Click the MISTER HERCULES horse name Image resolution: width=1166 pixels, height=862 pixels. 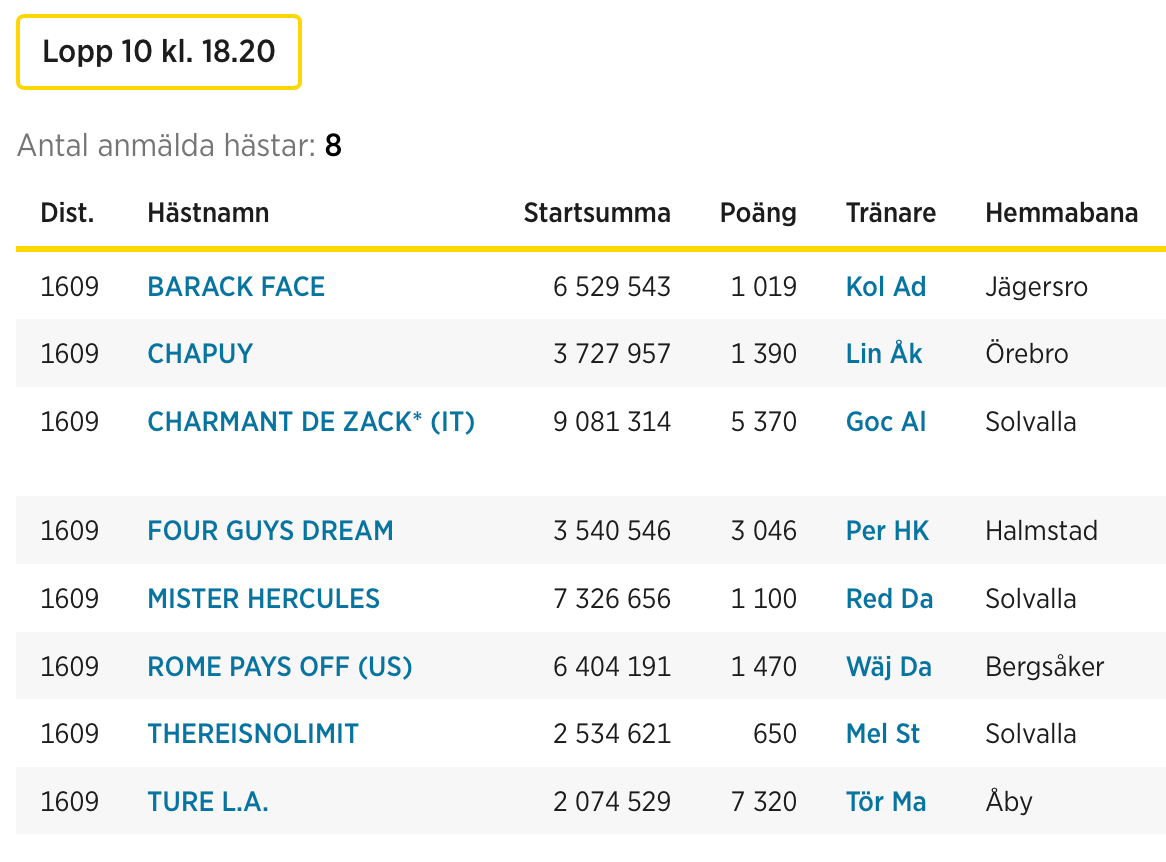point(263,599)
